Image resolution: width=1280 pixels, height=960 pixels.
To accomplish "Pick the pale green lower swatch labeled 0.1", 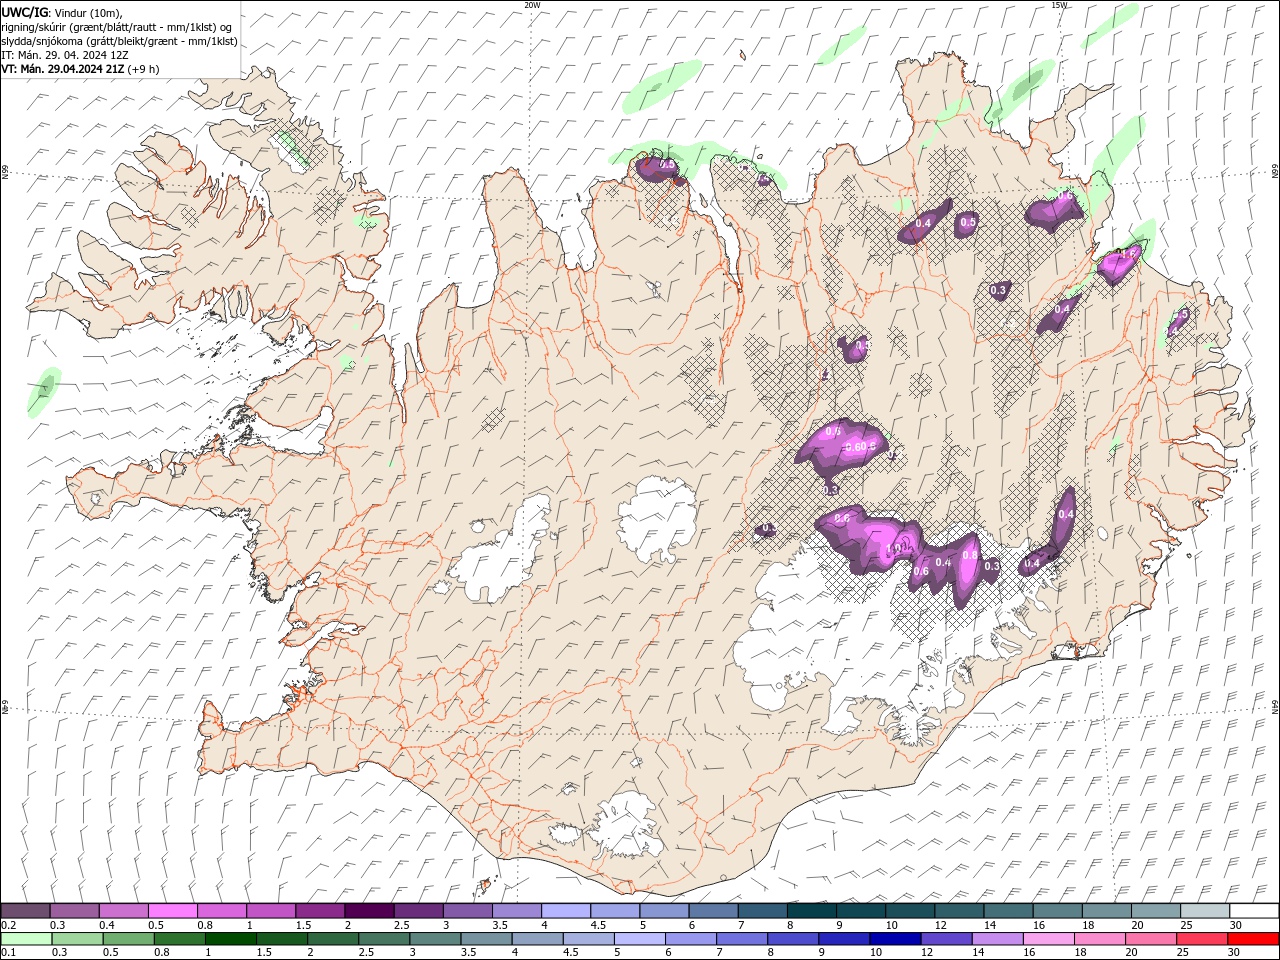I will coord(26,939).
